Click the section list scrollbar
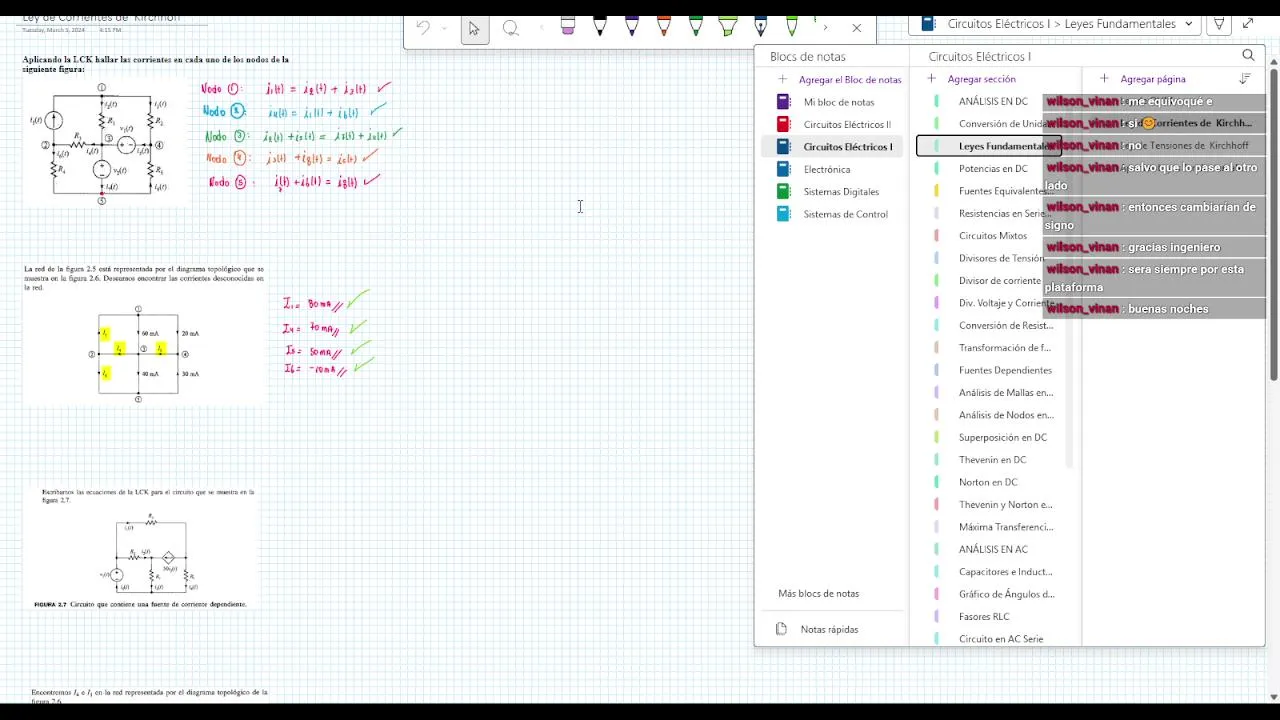 pyautogui.click(x=1069, y=280)
